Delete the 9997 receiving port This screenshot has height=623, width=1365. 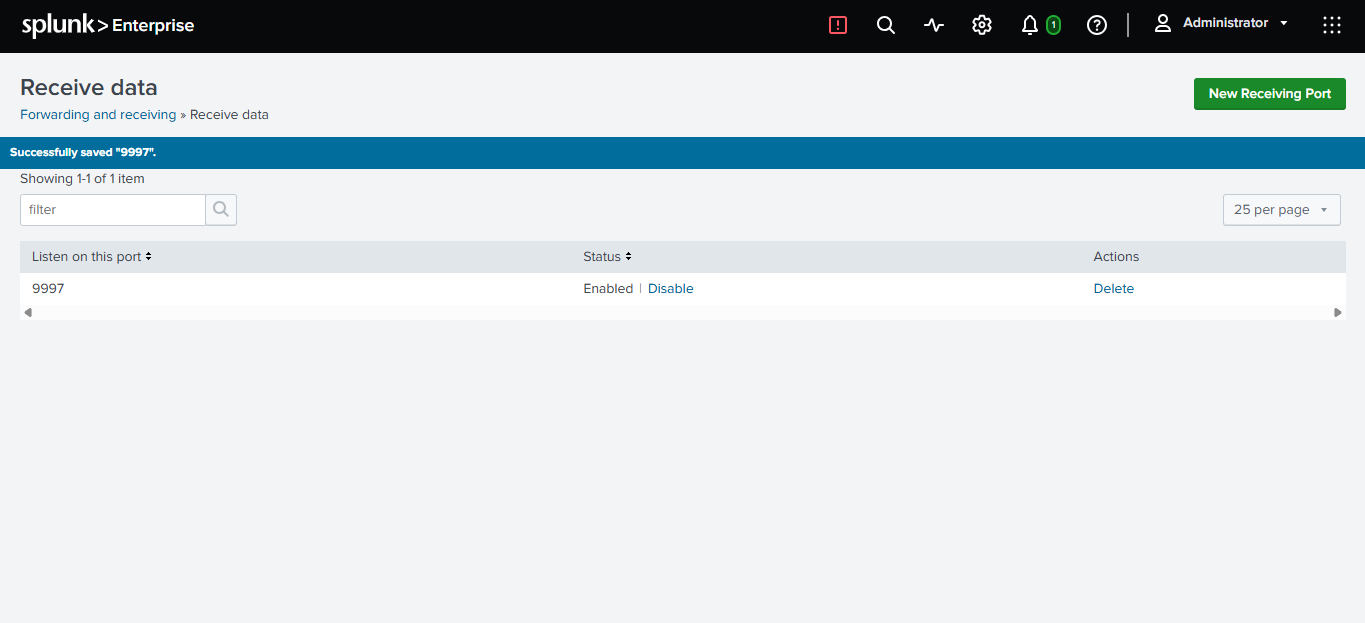(1113, 289)
